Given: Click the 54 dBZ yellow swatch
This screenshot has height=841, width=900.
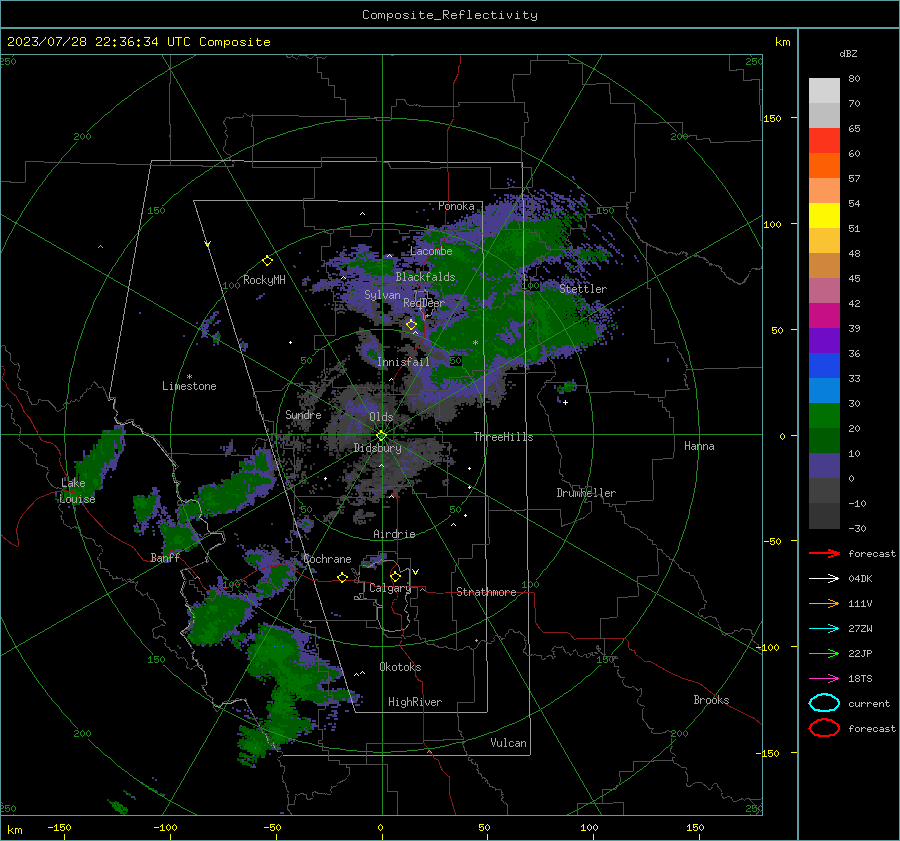Looking at the screenshot, I should coord(824,215).
